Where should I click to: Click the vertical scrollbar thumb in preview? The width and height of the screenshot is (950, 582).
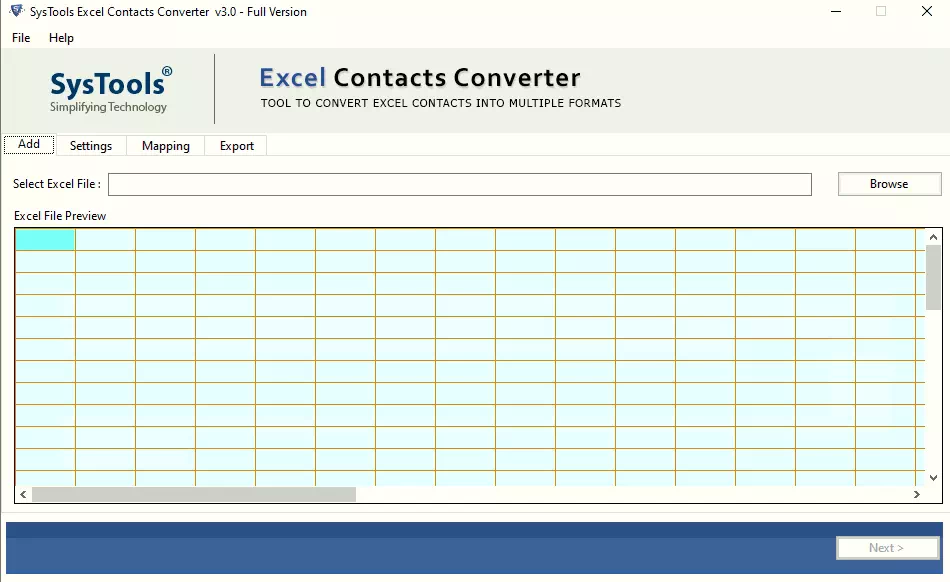click(933, 278)
